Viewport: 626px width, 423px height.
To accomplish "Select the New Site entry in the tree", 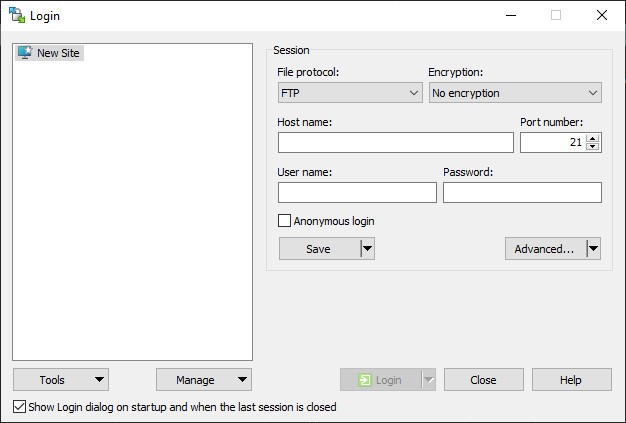I will (49, 53).
